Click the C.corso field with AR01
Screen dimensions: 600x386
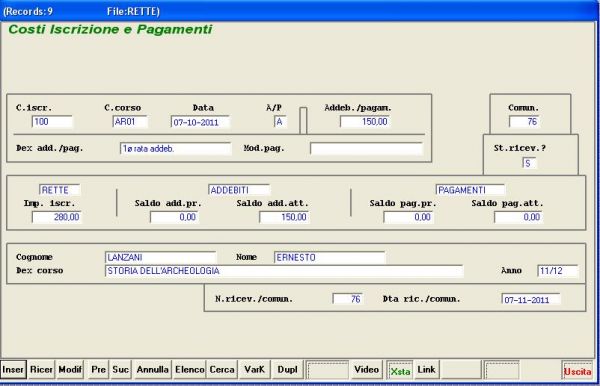click(130, 122)
